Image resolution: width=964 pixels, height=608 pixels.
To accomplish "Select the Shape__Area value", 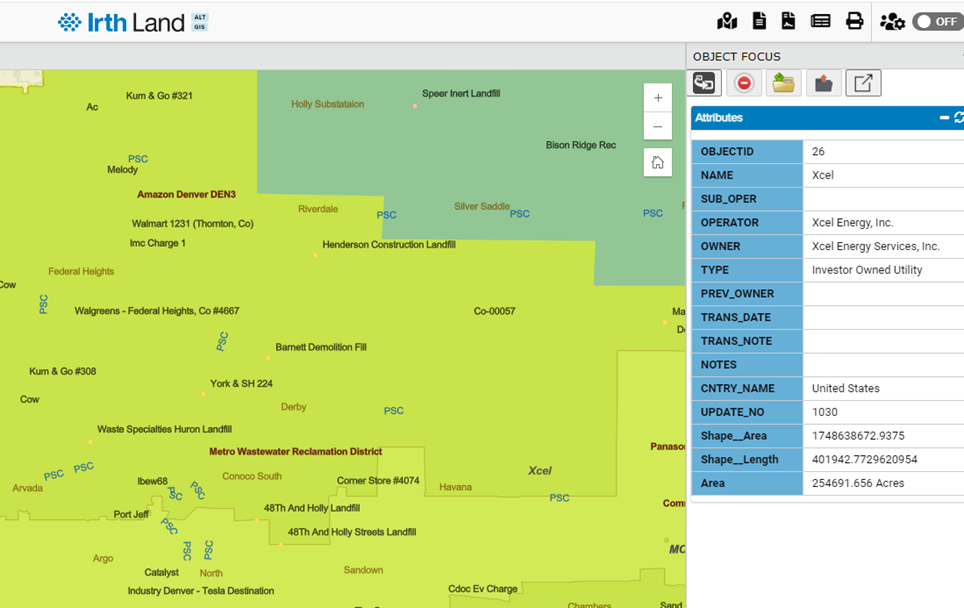I will [858, 436].
